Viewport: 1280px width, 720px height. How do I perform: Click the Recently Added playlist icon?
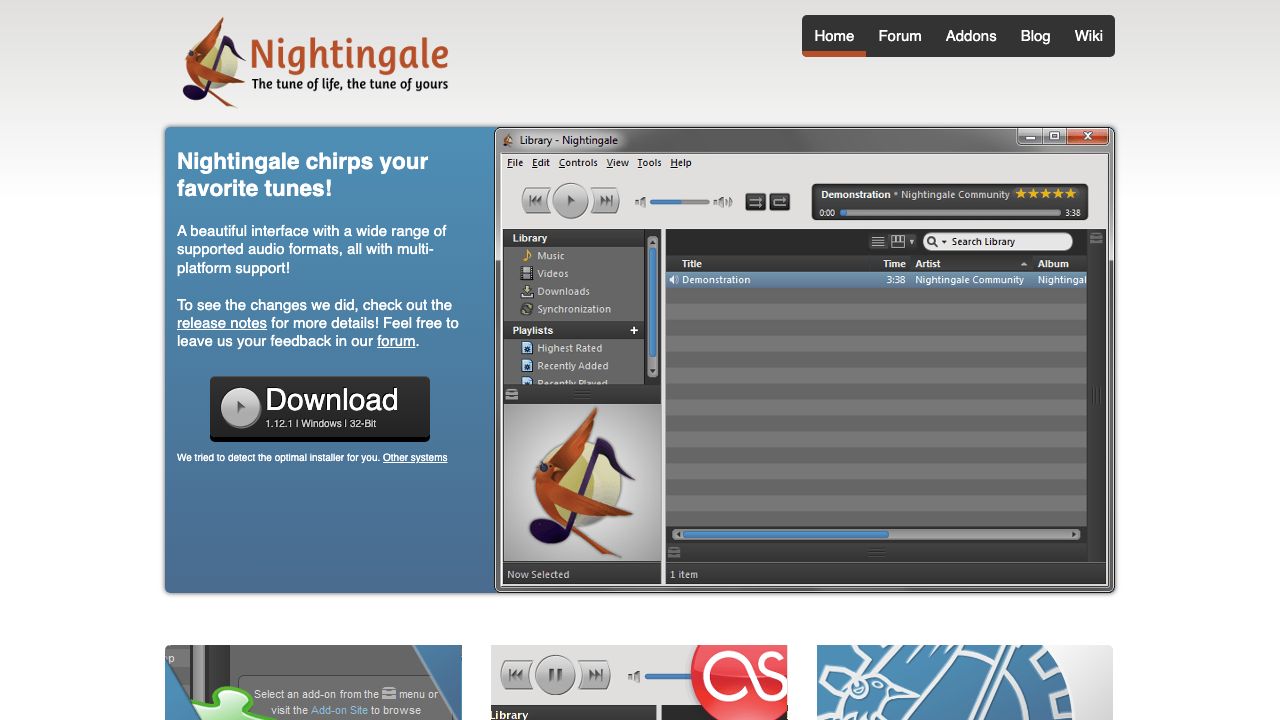[x=527, y=366]
